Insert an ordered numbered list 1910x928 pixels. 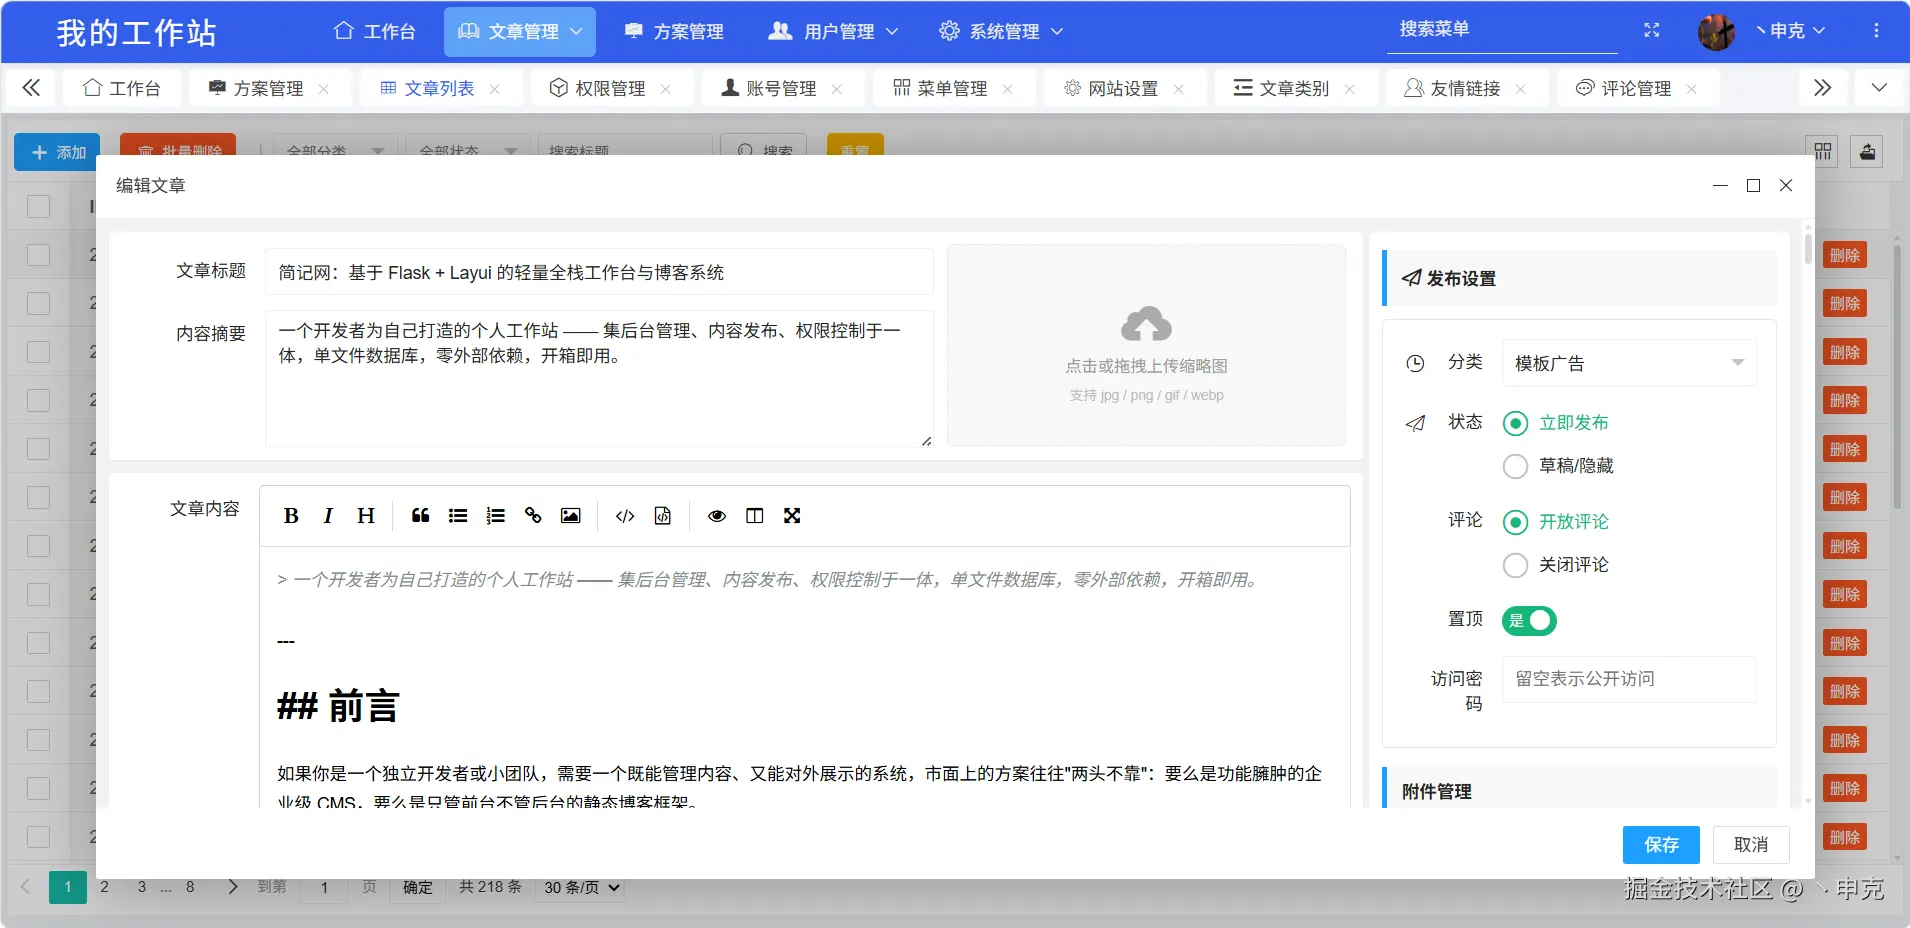[495, 516]
